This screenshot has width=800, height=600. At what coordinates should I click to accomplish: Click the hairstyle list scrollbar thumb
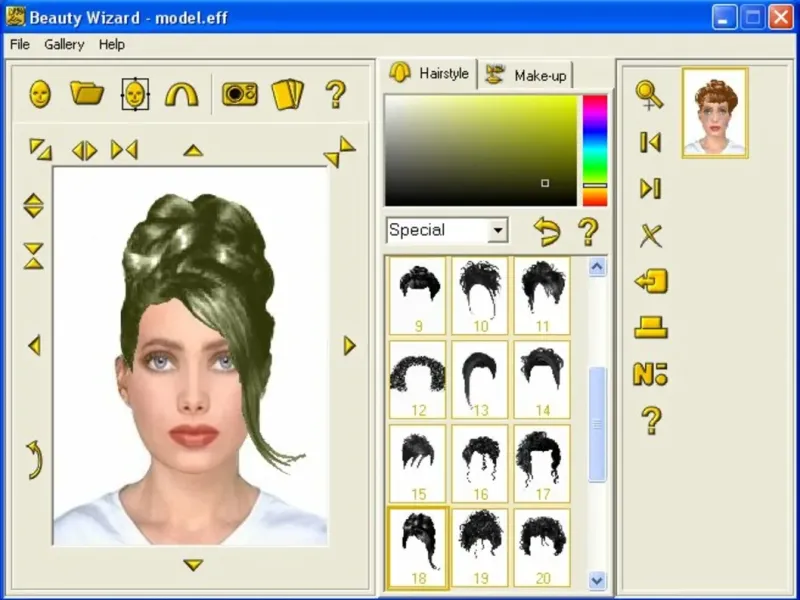tap(597, 424)
